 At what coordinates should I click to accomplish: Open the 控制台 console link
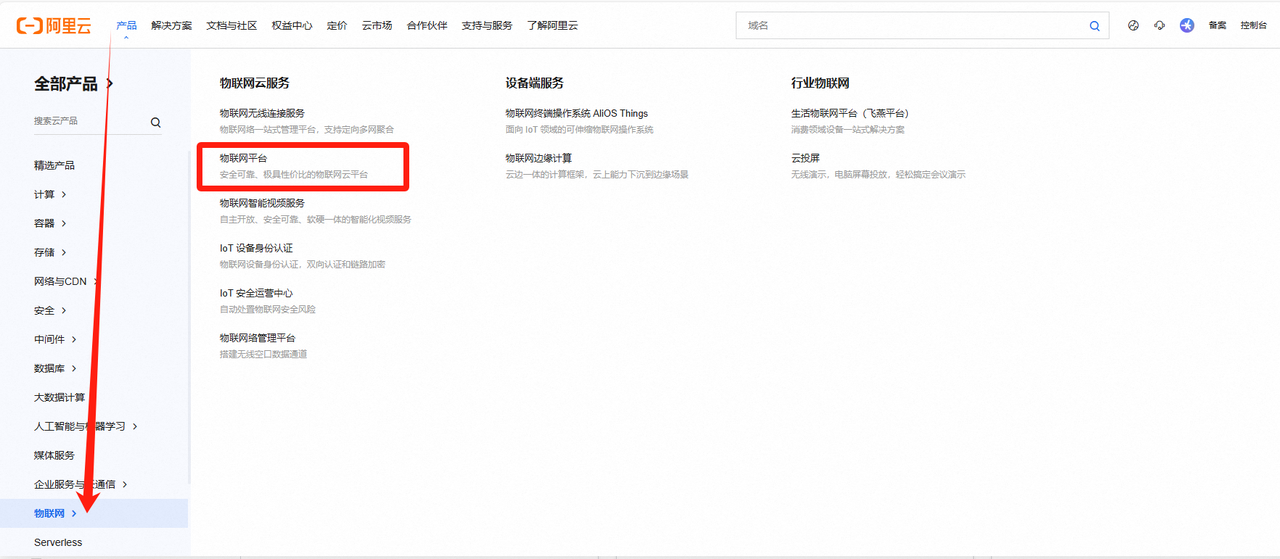(1253, 26)
